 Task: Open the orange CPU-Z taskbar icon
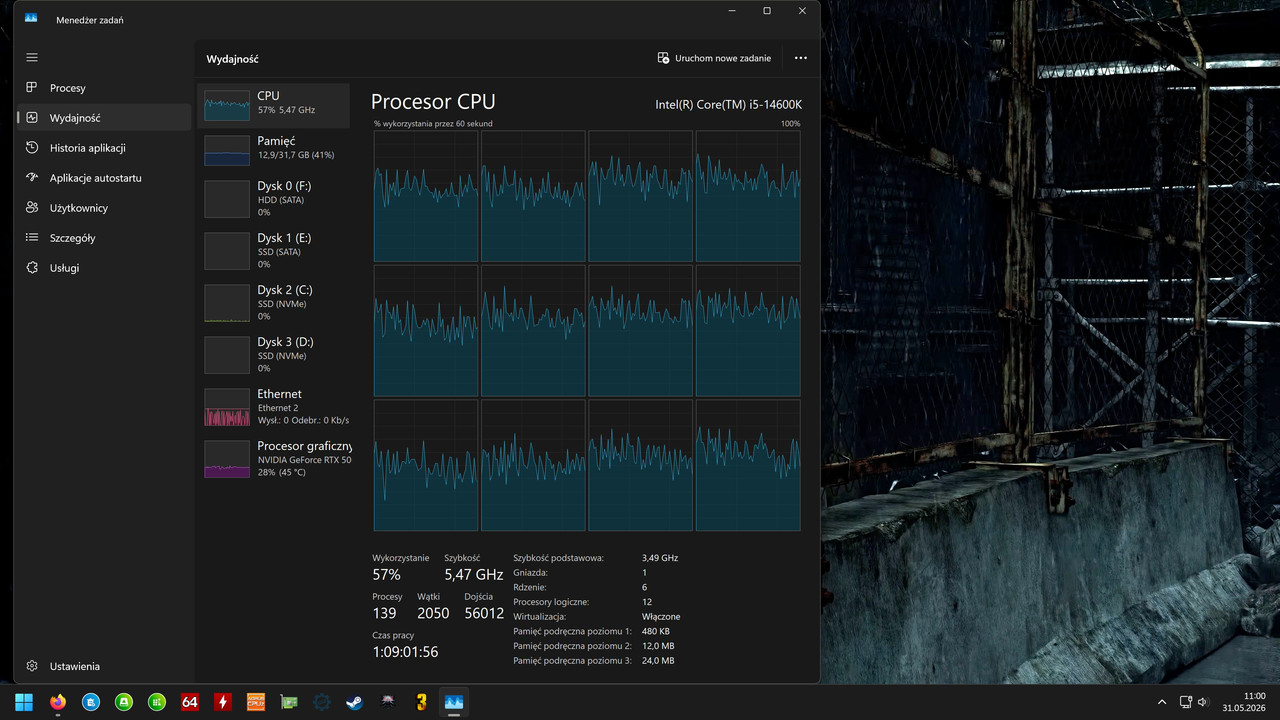pyautogui.click(x=256, y=702)
